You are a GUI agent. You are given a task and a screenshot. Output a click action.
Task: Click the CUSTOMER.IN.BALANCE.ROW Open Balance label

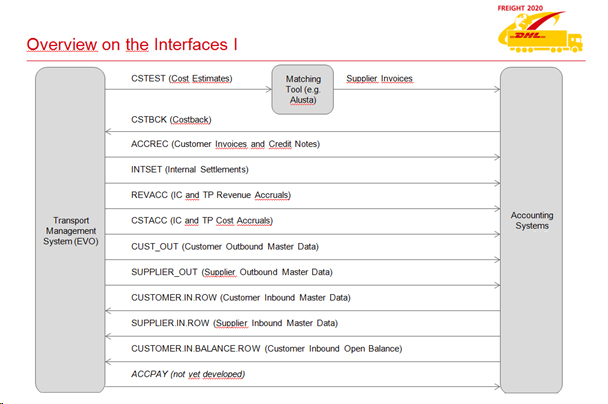click(x=267, y=349)
